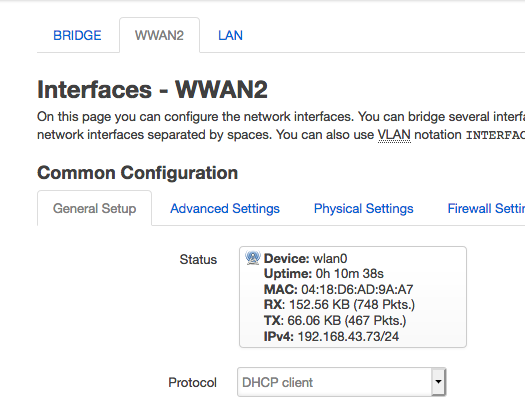The width and height of the screenshot is (525, 401).
Task: Select the WWAN2 interface tab
Action: (159, 35)
